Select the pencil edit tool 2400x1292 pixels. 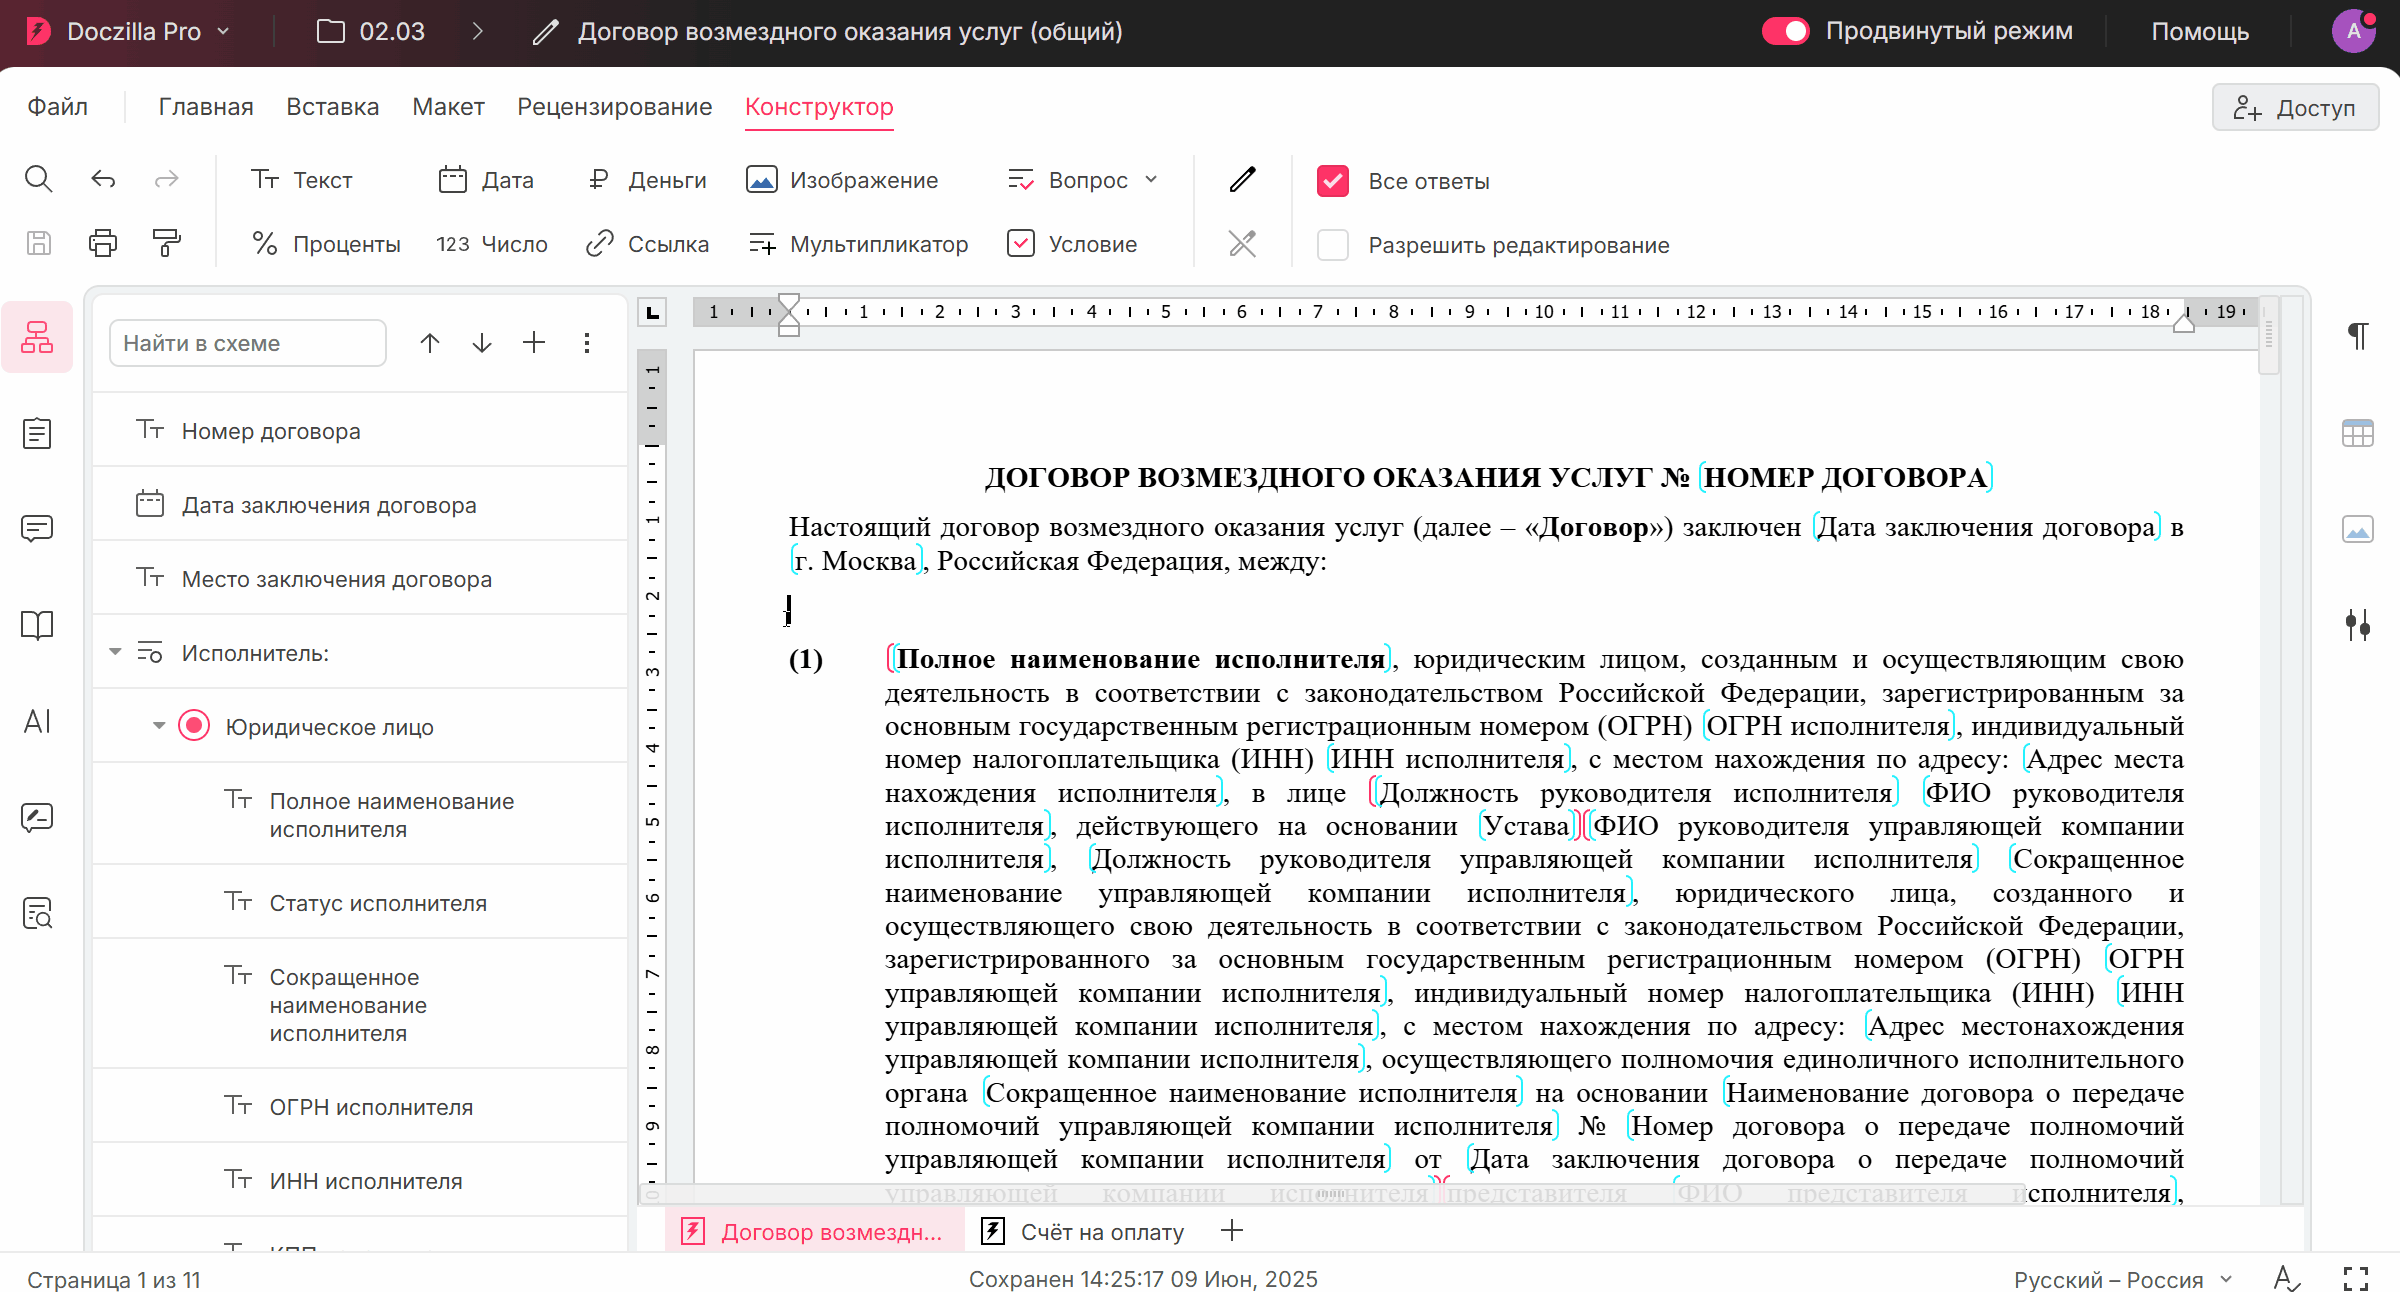(1242, 180)
